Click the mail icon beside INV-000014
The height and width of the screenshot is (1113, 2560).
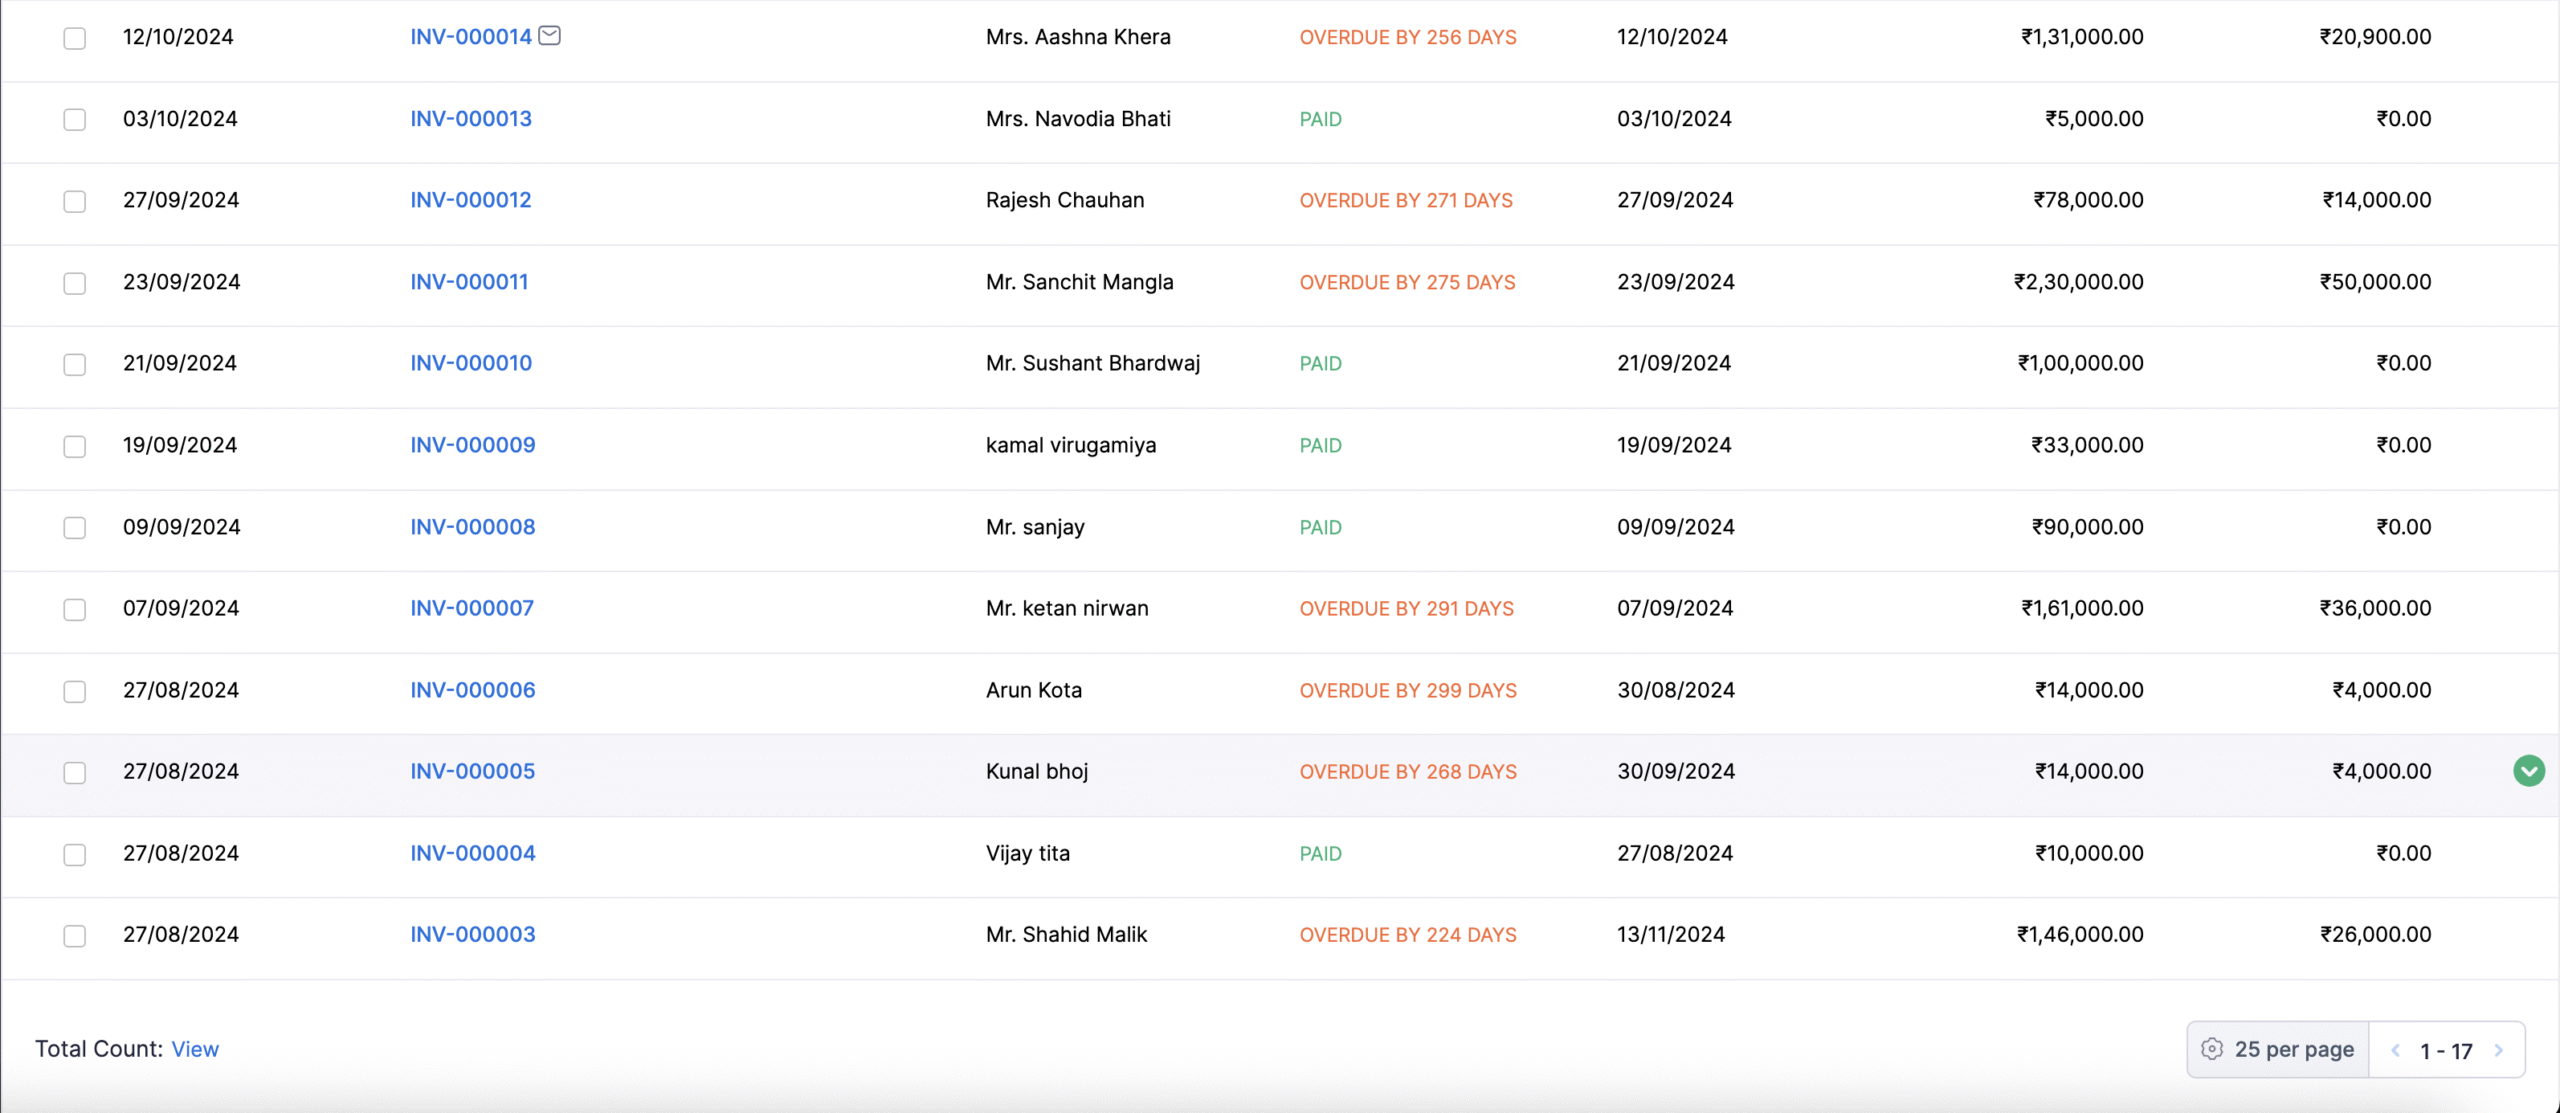549,36
